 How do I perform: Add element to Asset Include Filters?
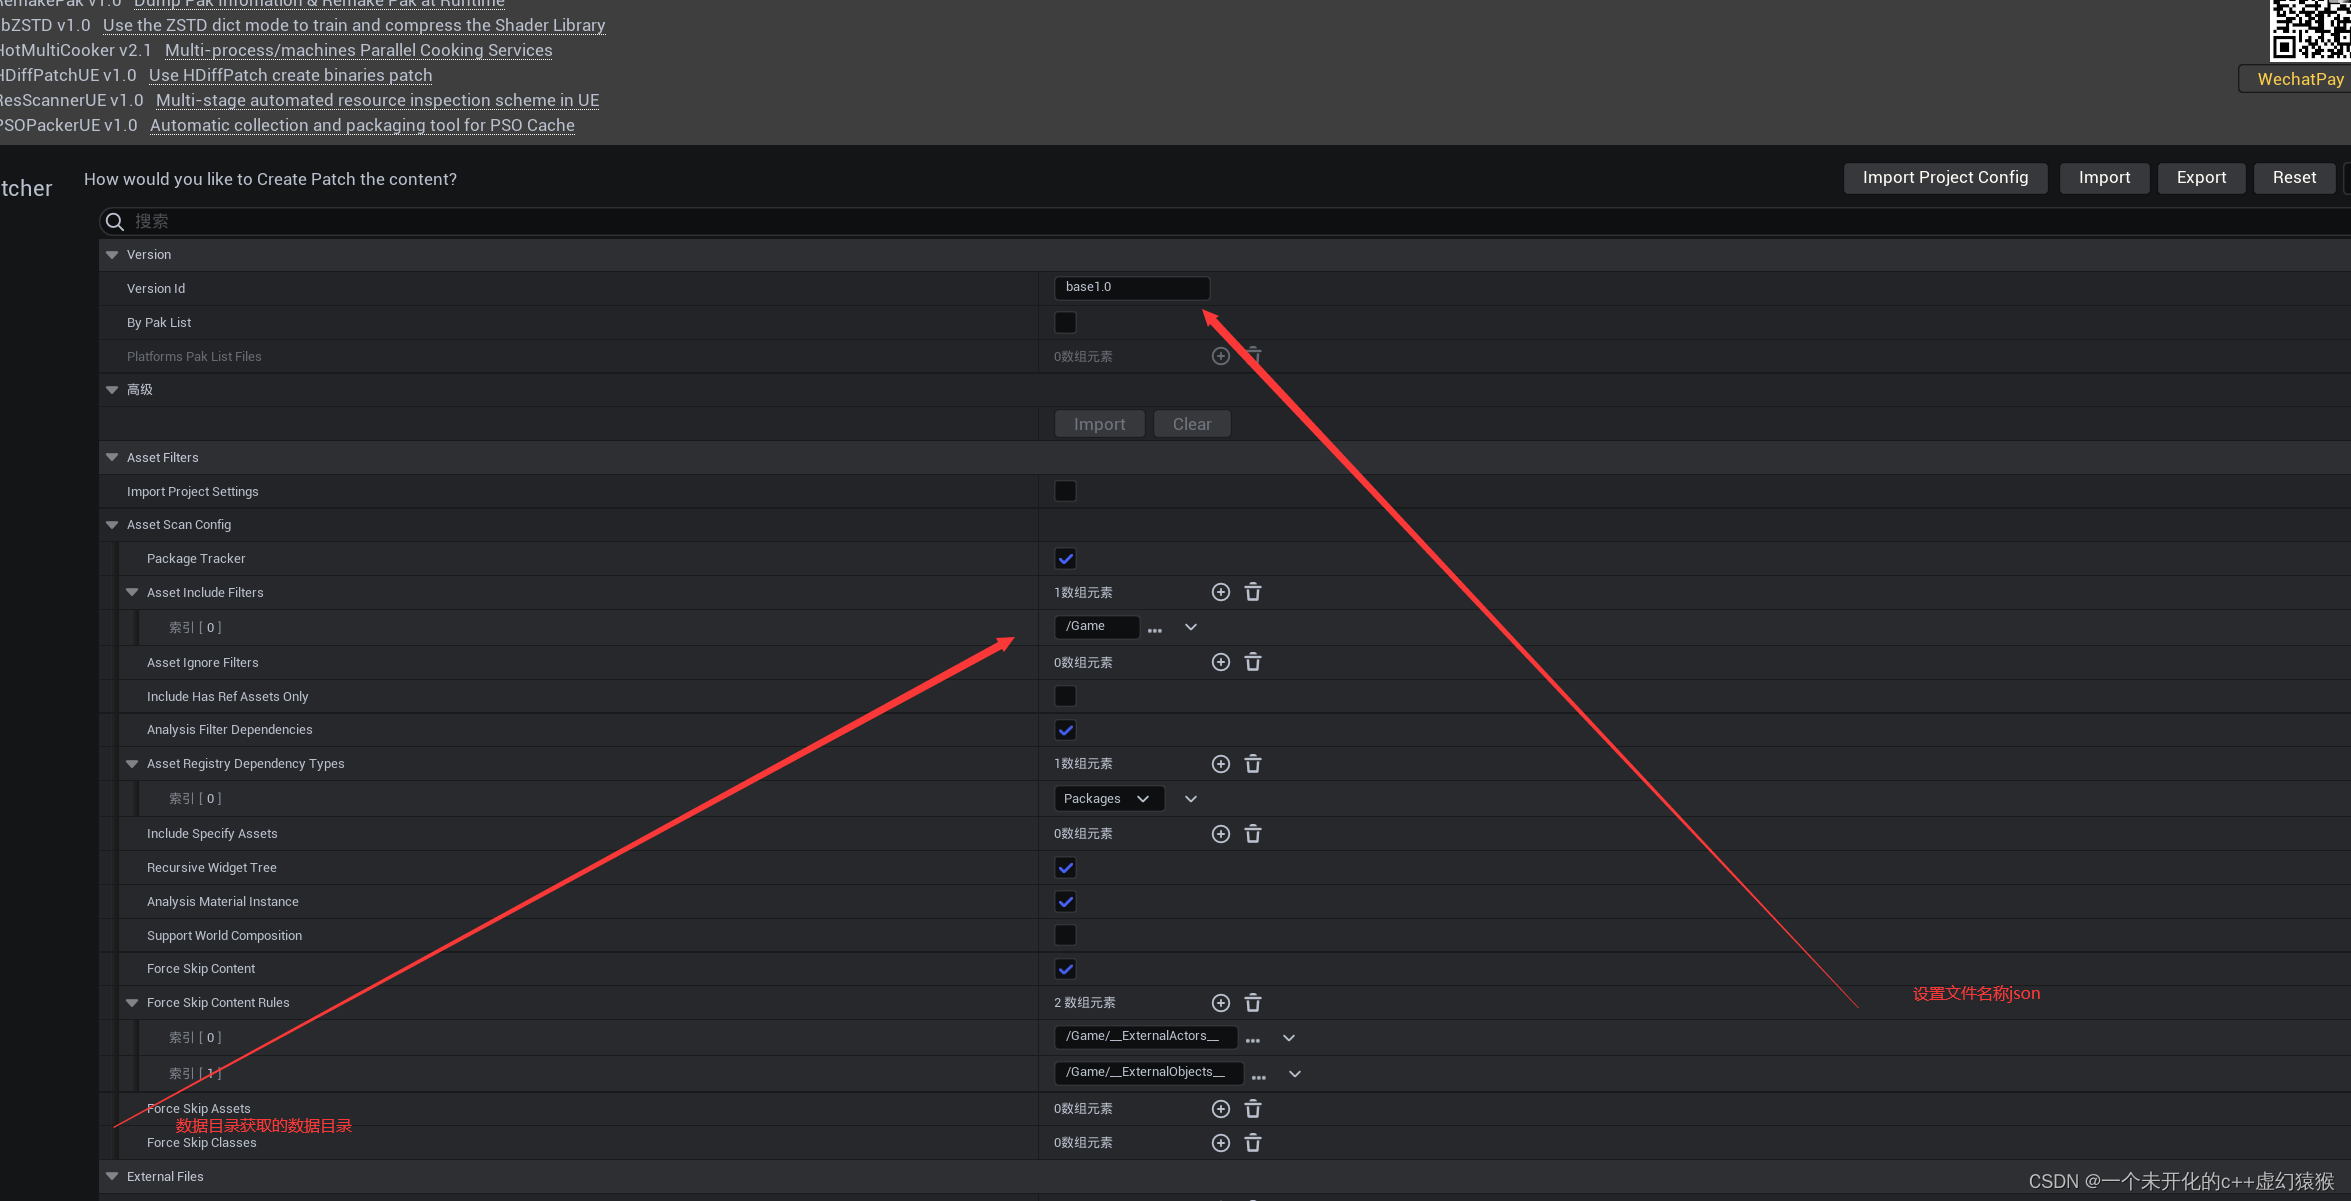click(x=1220, y=592)
